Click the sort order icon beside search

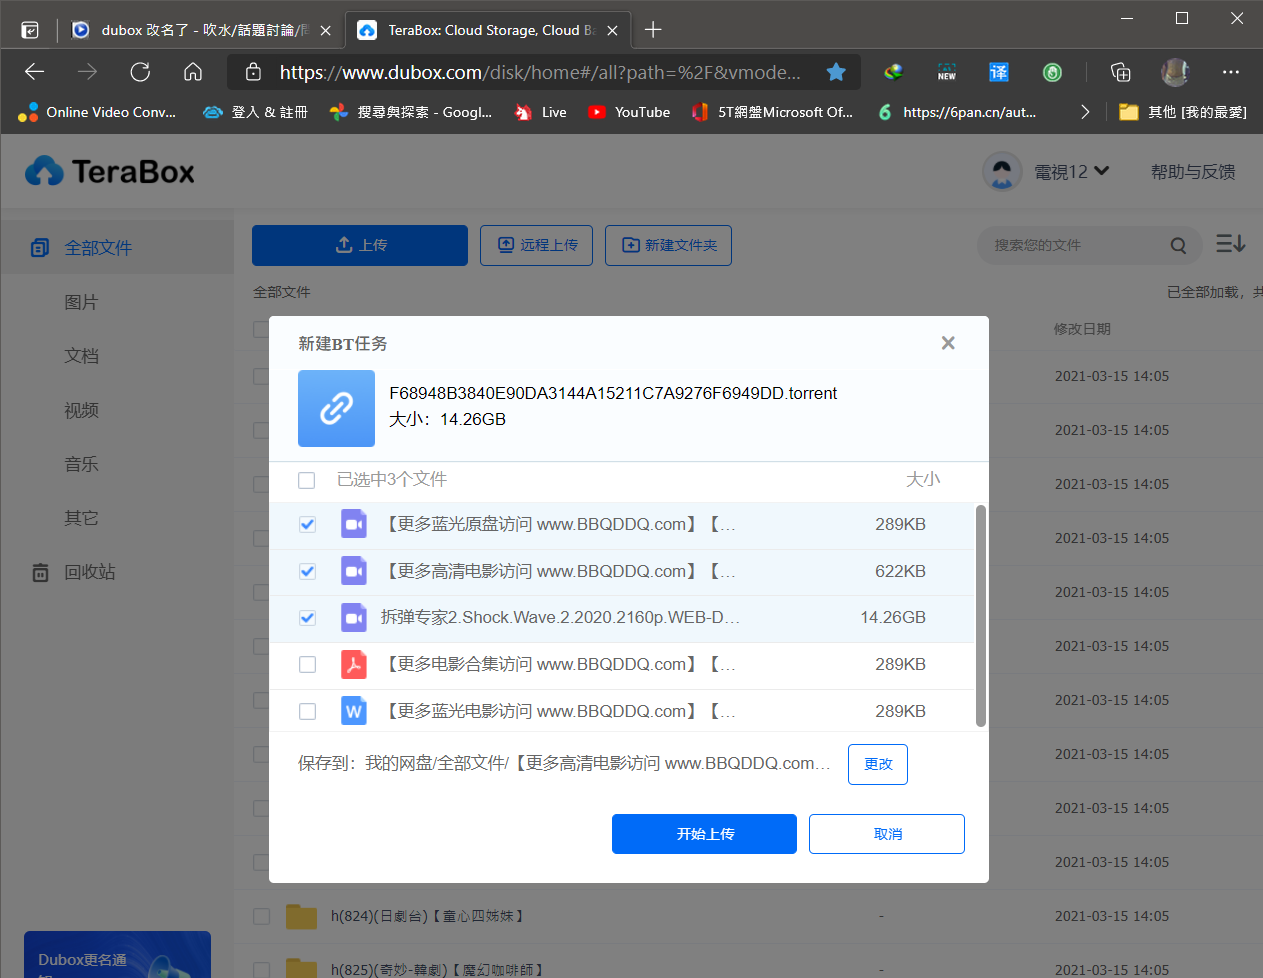(x=1230, y=244)
